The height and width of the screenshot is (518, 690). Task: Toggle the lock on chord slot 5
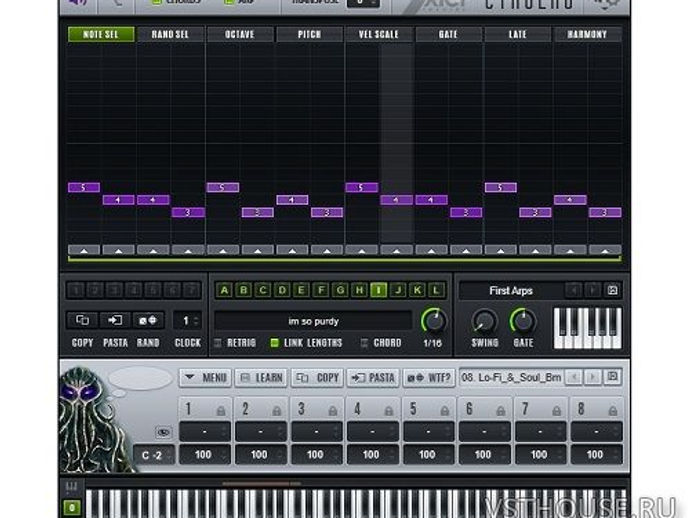[x=444, y=411]
